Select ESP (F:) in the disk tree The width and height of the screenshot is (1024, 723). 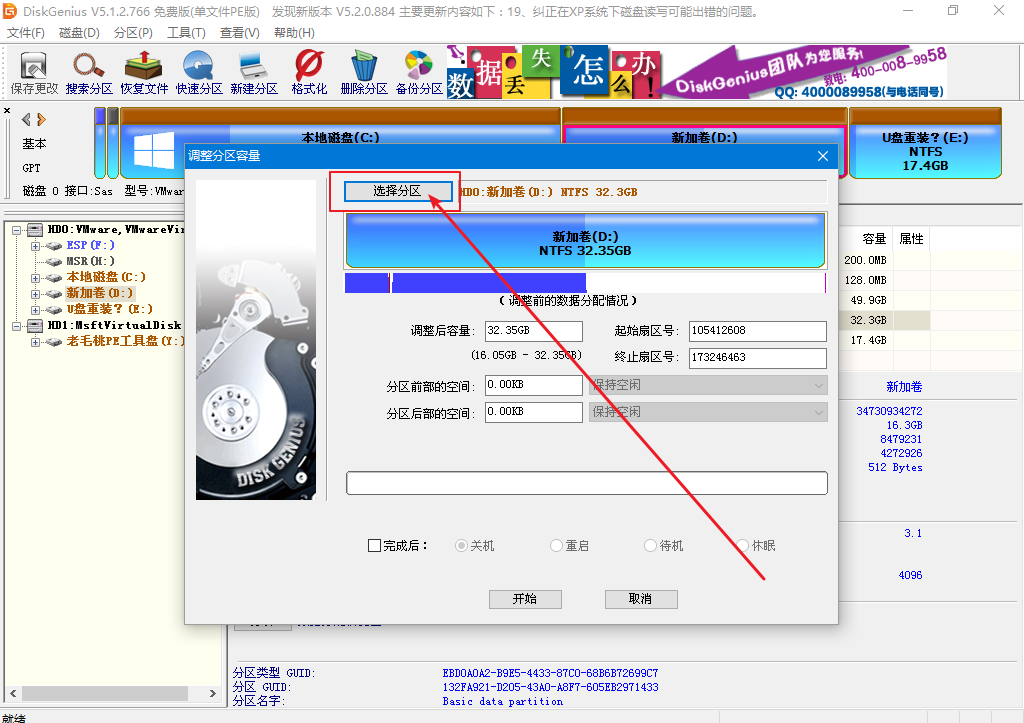pos(90,246)
